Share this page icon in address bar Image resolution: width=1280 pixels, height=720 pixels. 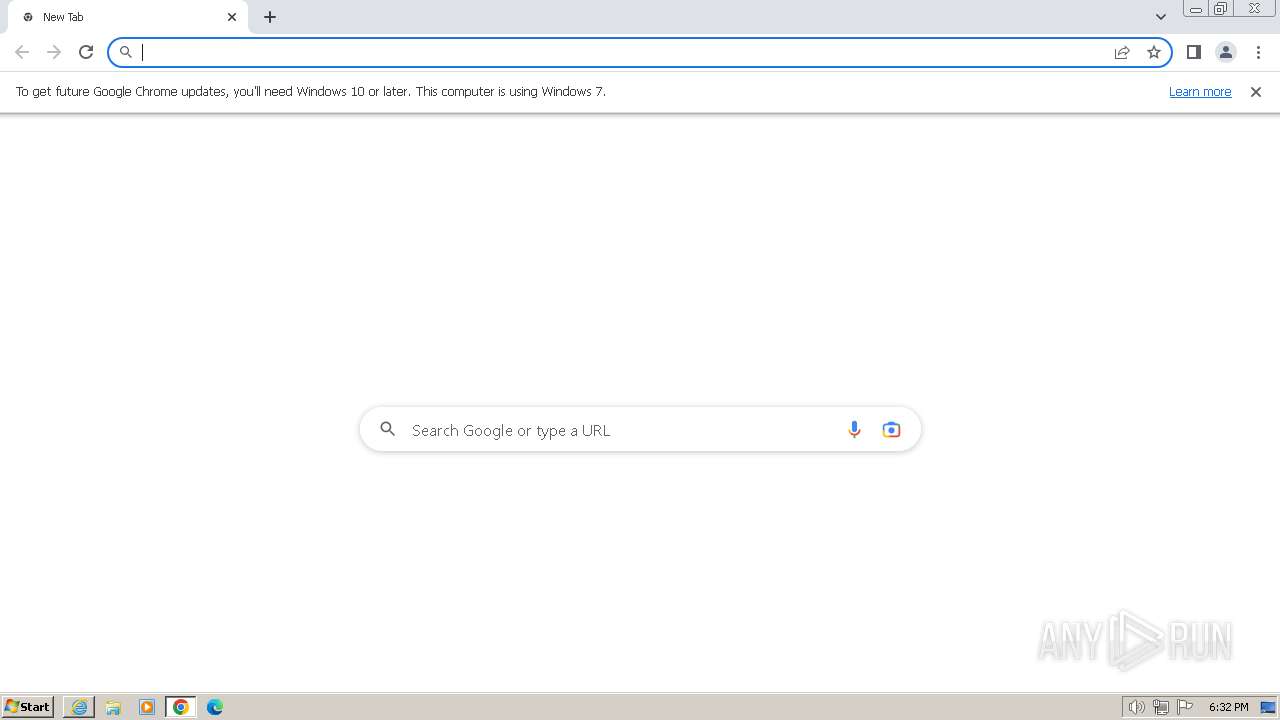click(1122, 52)
